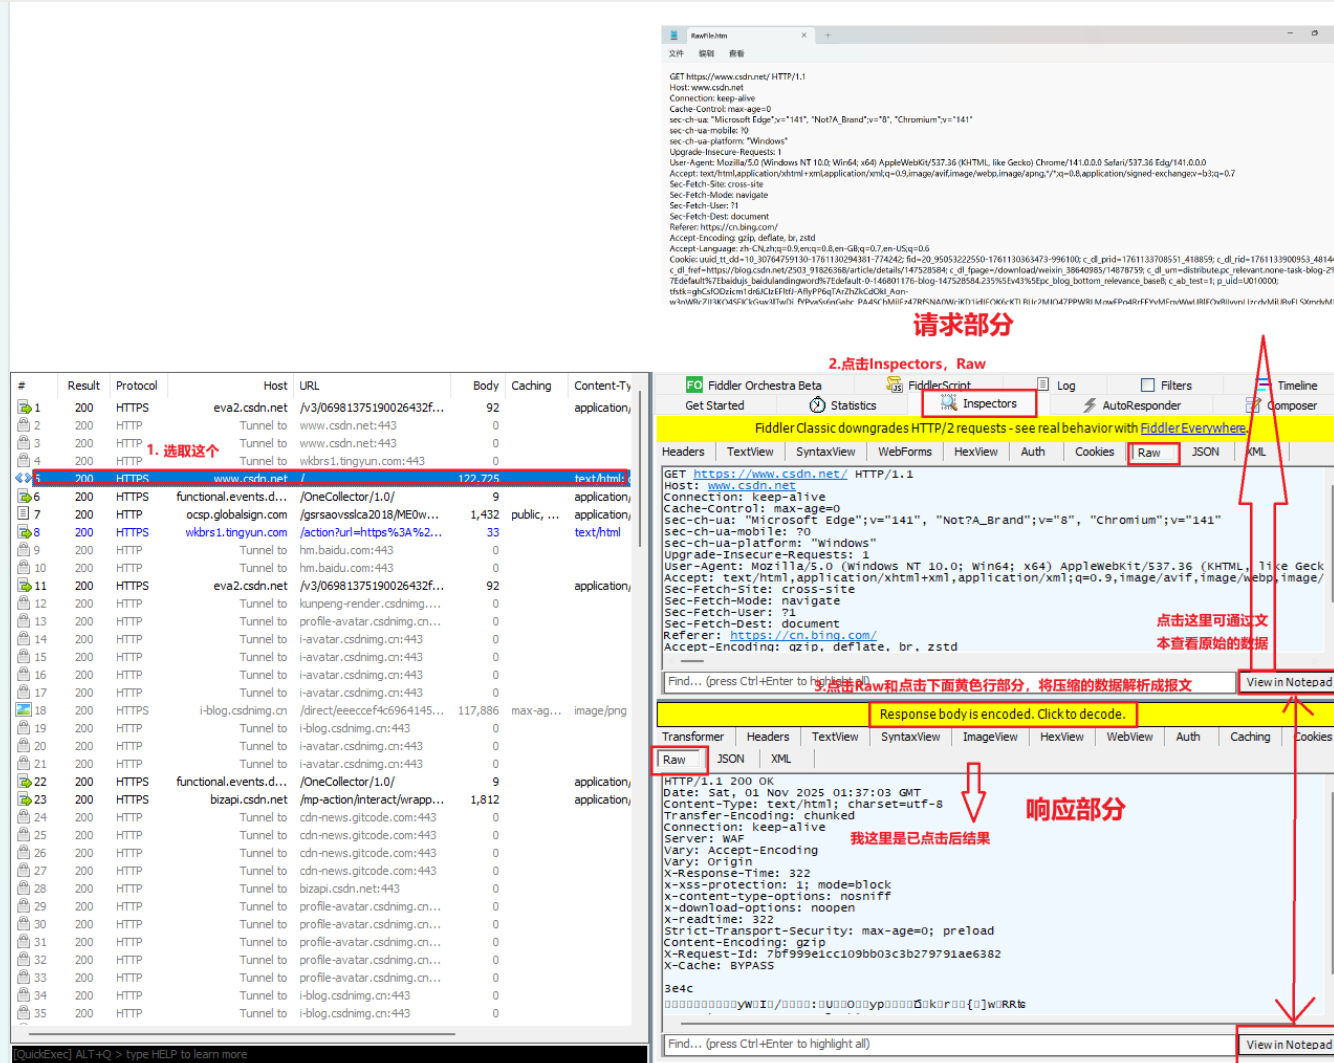
Task: Switch to the AutoResponder tab
Action: (x=1132, y=405)
